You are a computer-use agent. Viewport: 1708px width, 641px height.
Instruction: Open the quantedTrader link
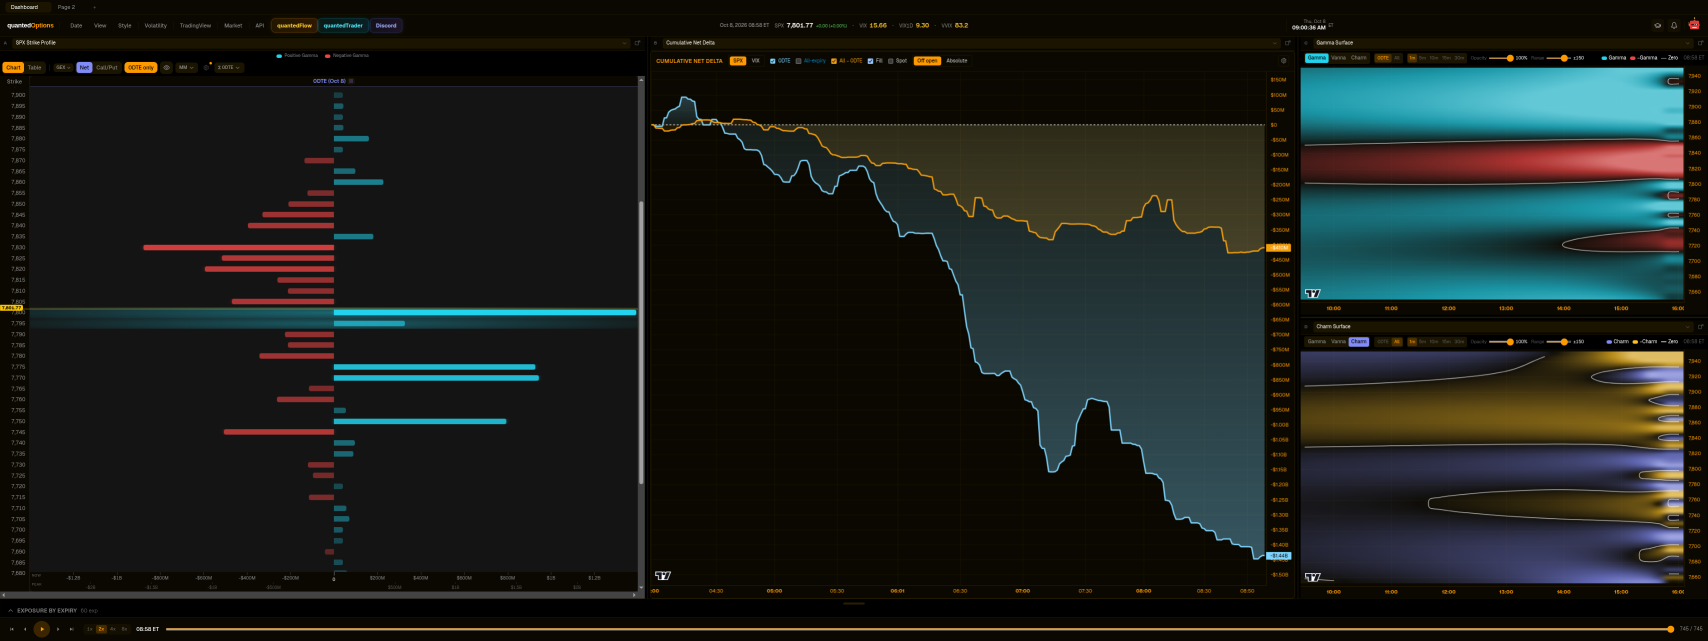(x=343, y=25)
